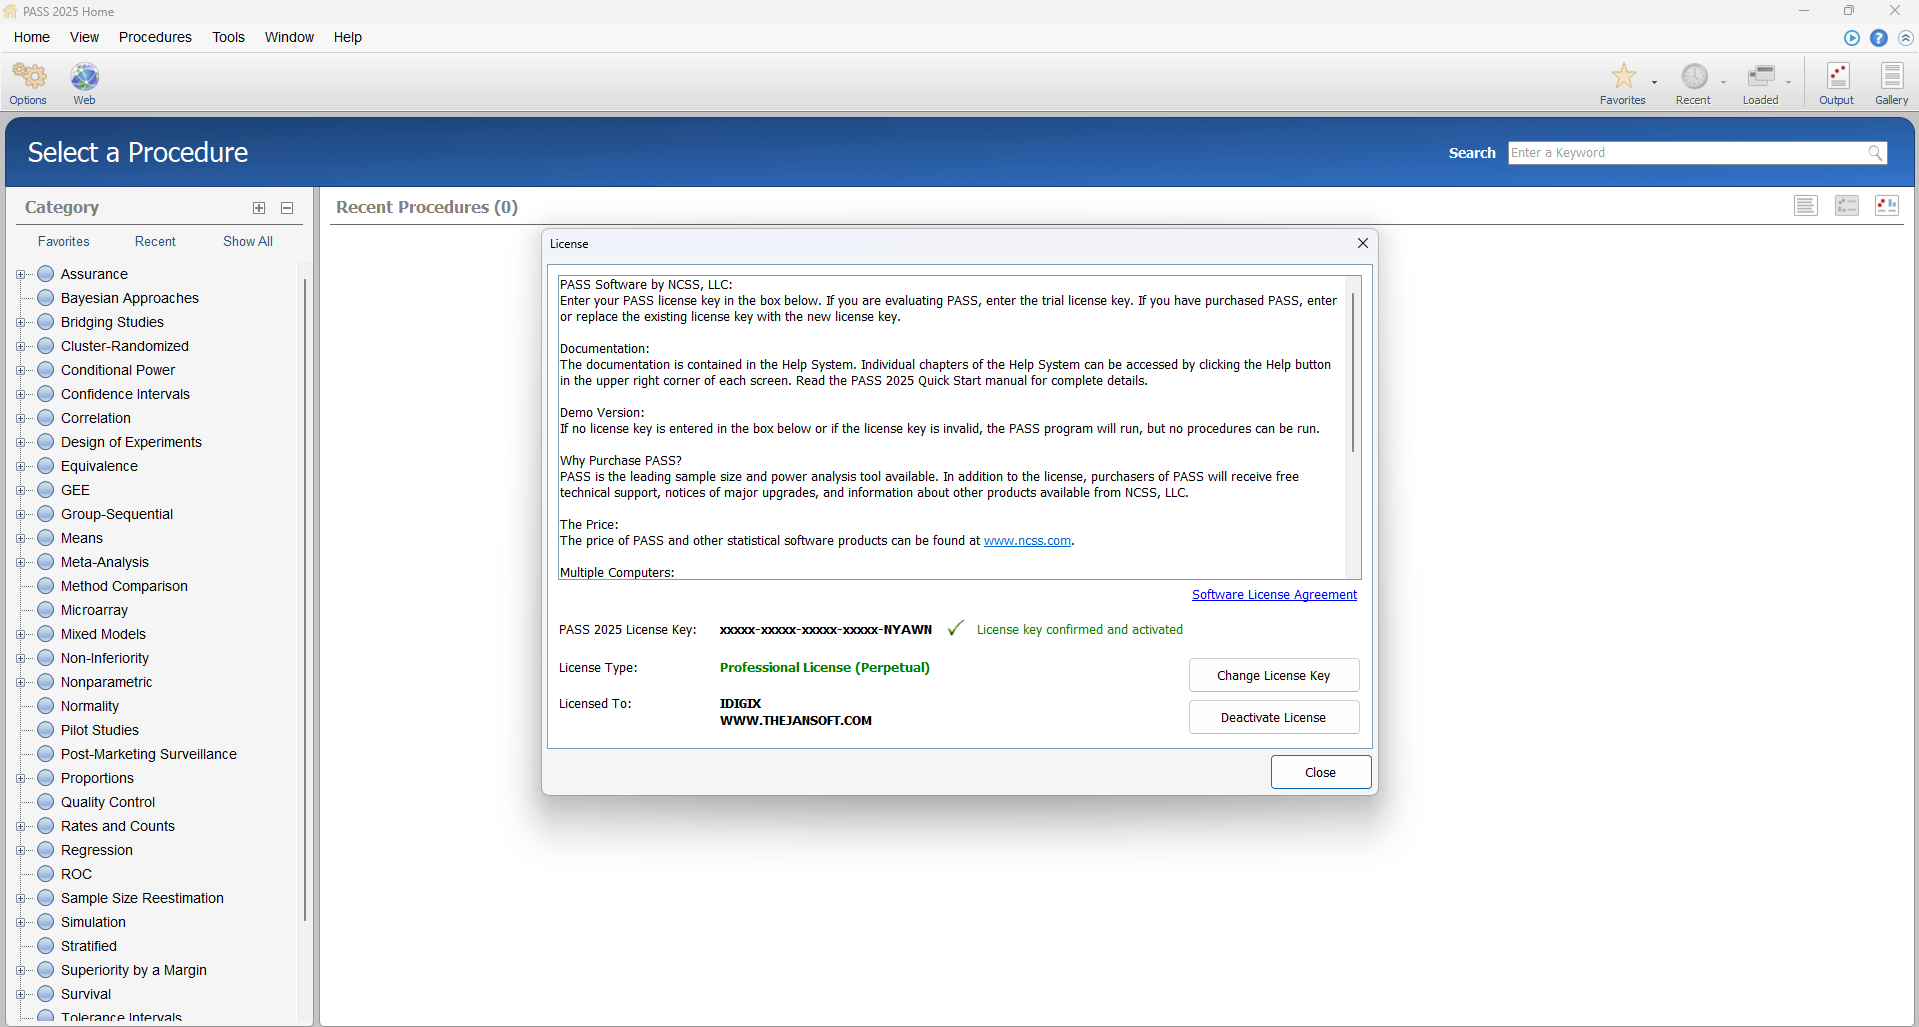Select Non-Inferiority category
The height and width of the screenshot is (1027, 1919).
pyautogui.click(x=105, y=658)
